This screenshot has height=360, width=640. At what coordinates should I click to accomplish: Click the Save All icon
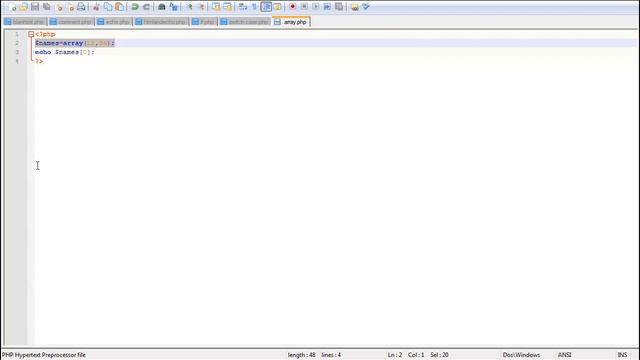pos(47,7)
